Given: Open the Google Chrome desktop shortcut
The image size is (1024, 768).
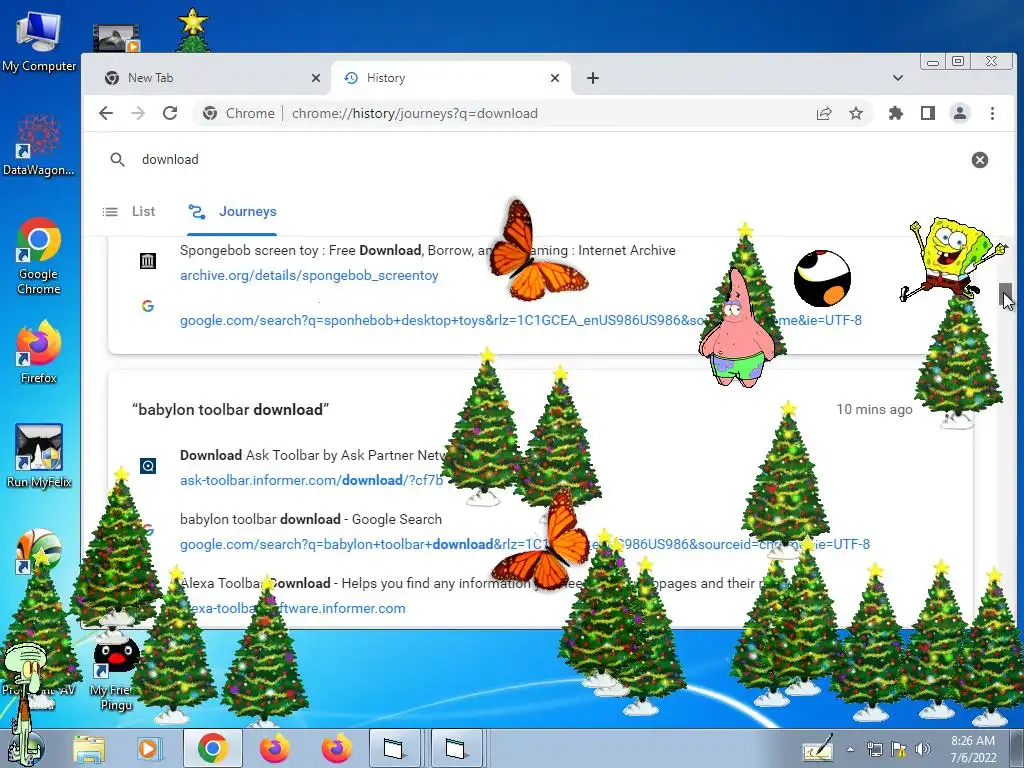Looking at the screenshot, I should [x=39, y=257].
